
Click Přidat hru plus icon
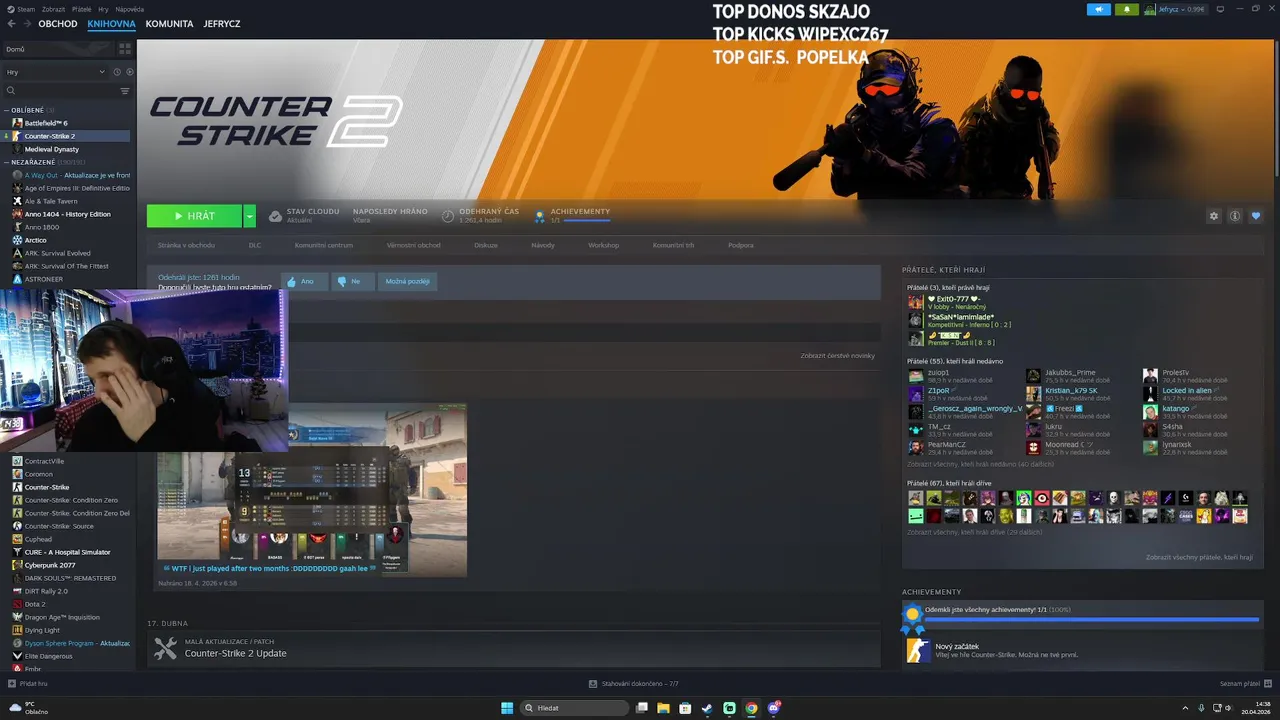[x=12, y=684]
